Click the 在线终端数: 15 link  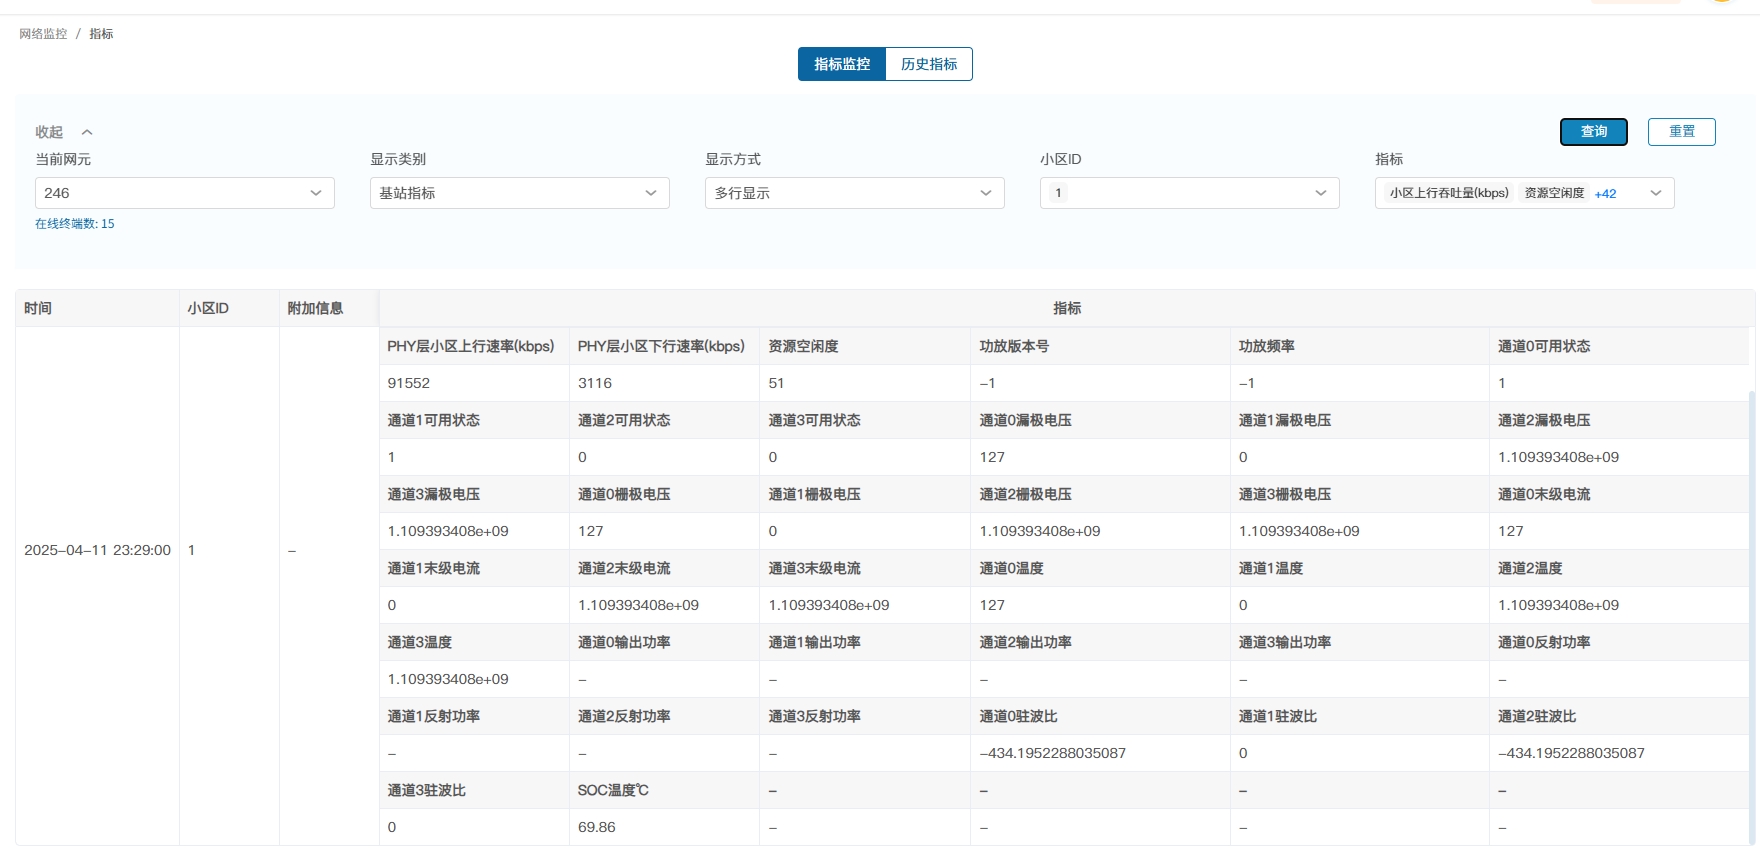75,224
